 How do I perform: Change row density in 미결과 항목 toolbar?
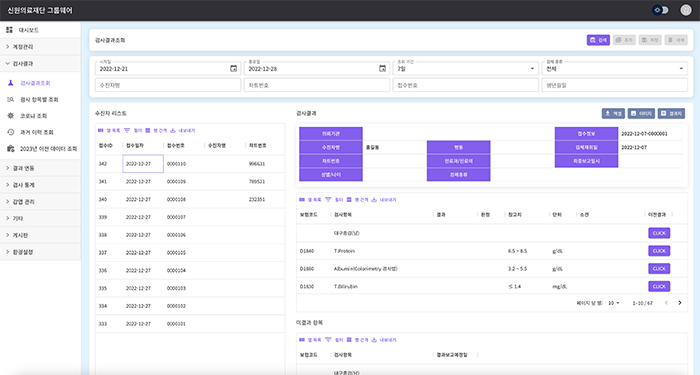click(357, 340)
